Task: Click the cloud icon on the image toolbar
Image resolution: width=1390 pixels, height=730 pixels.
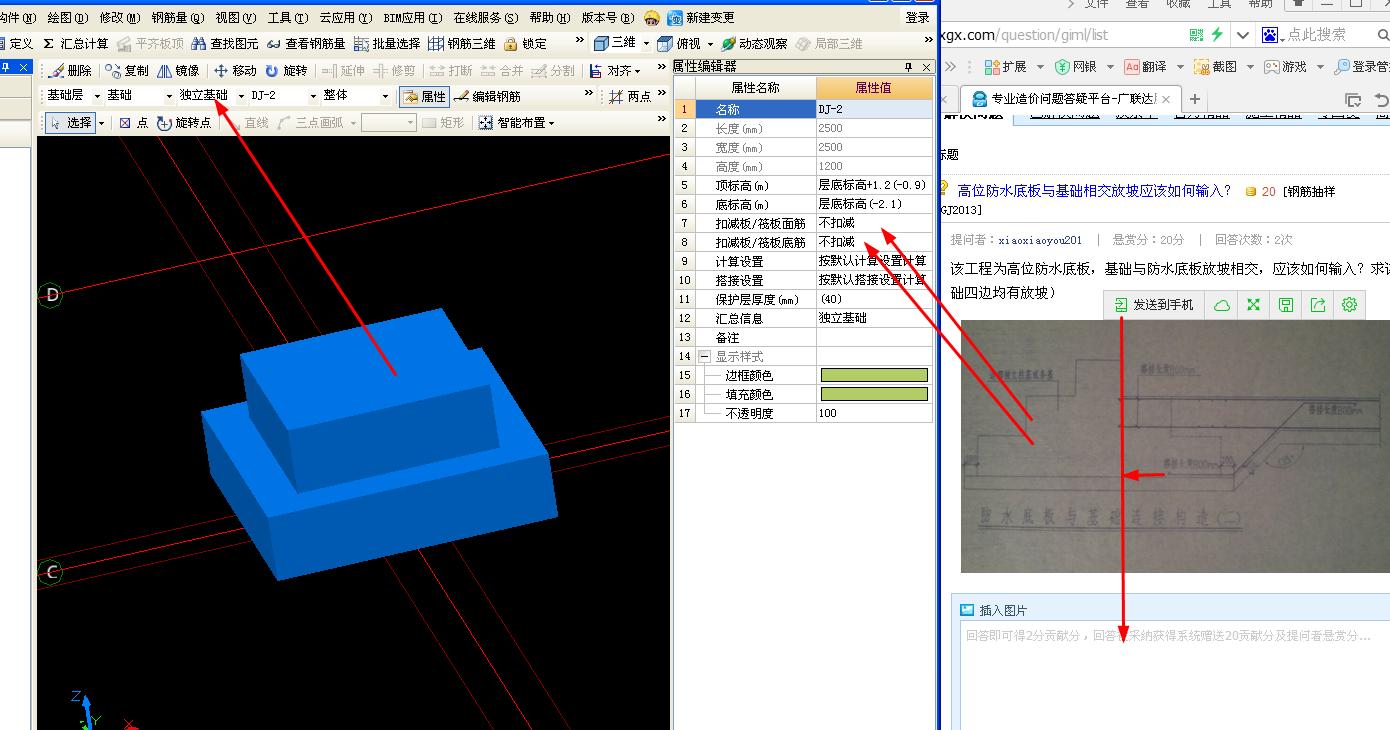Action: pos(1221,305)
